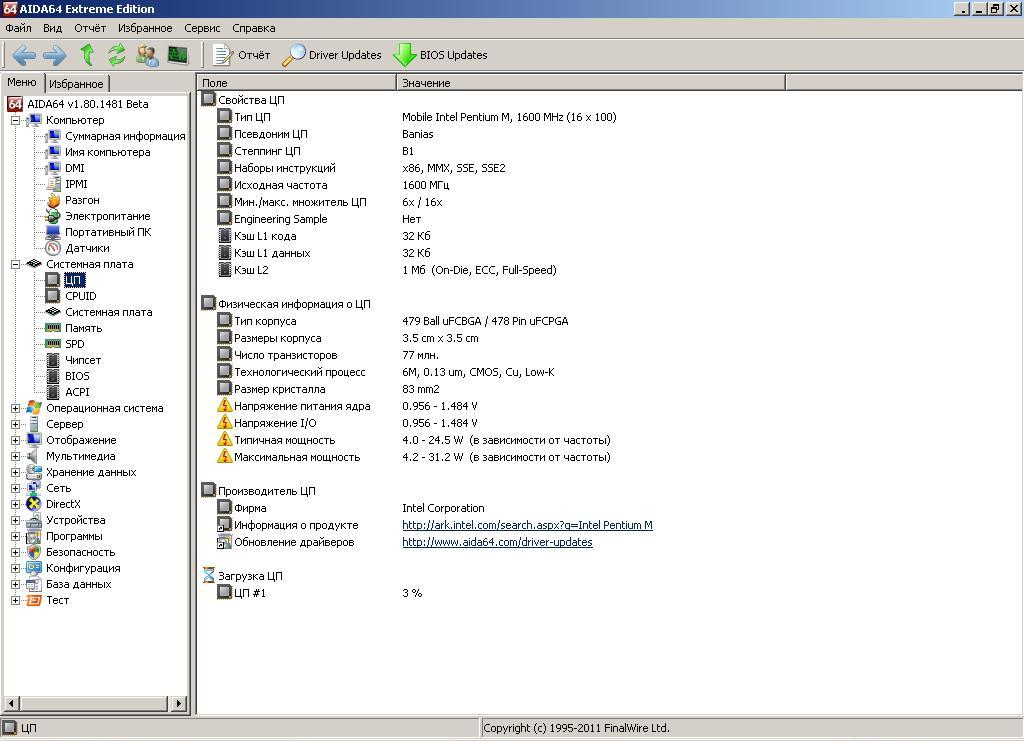Expand the Конфигурация tree node
The width and height of the screenshot is (1024, 741).
[x=15, y=568]
